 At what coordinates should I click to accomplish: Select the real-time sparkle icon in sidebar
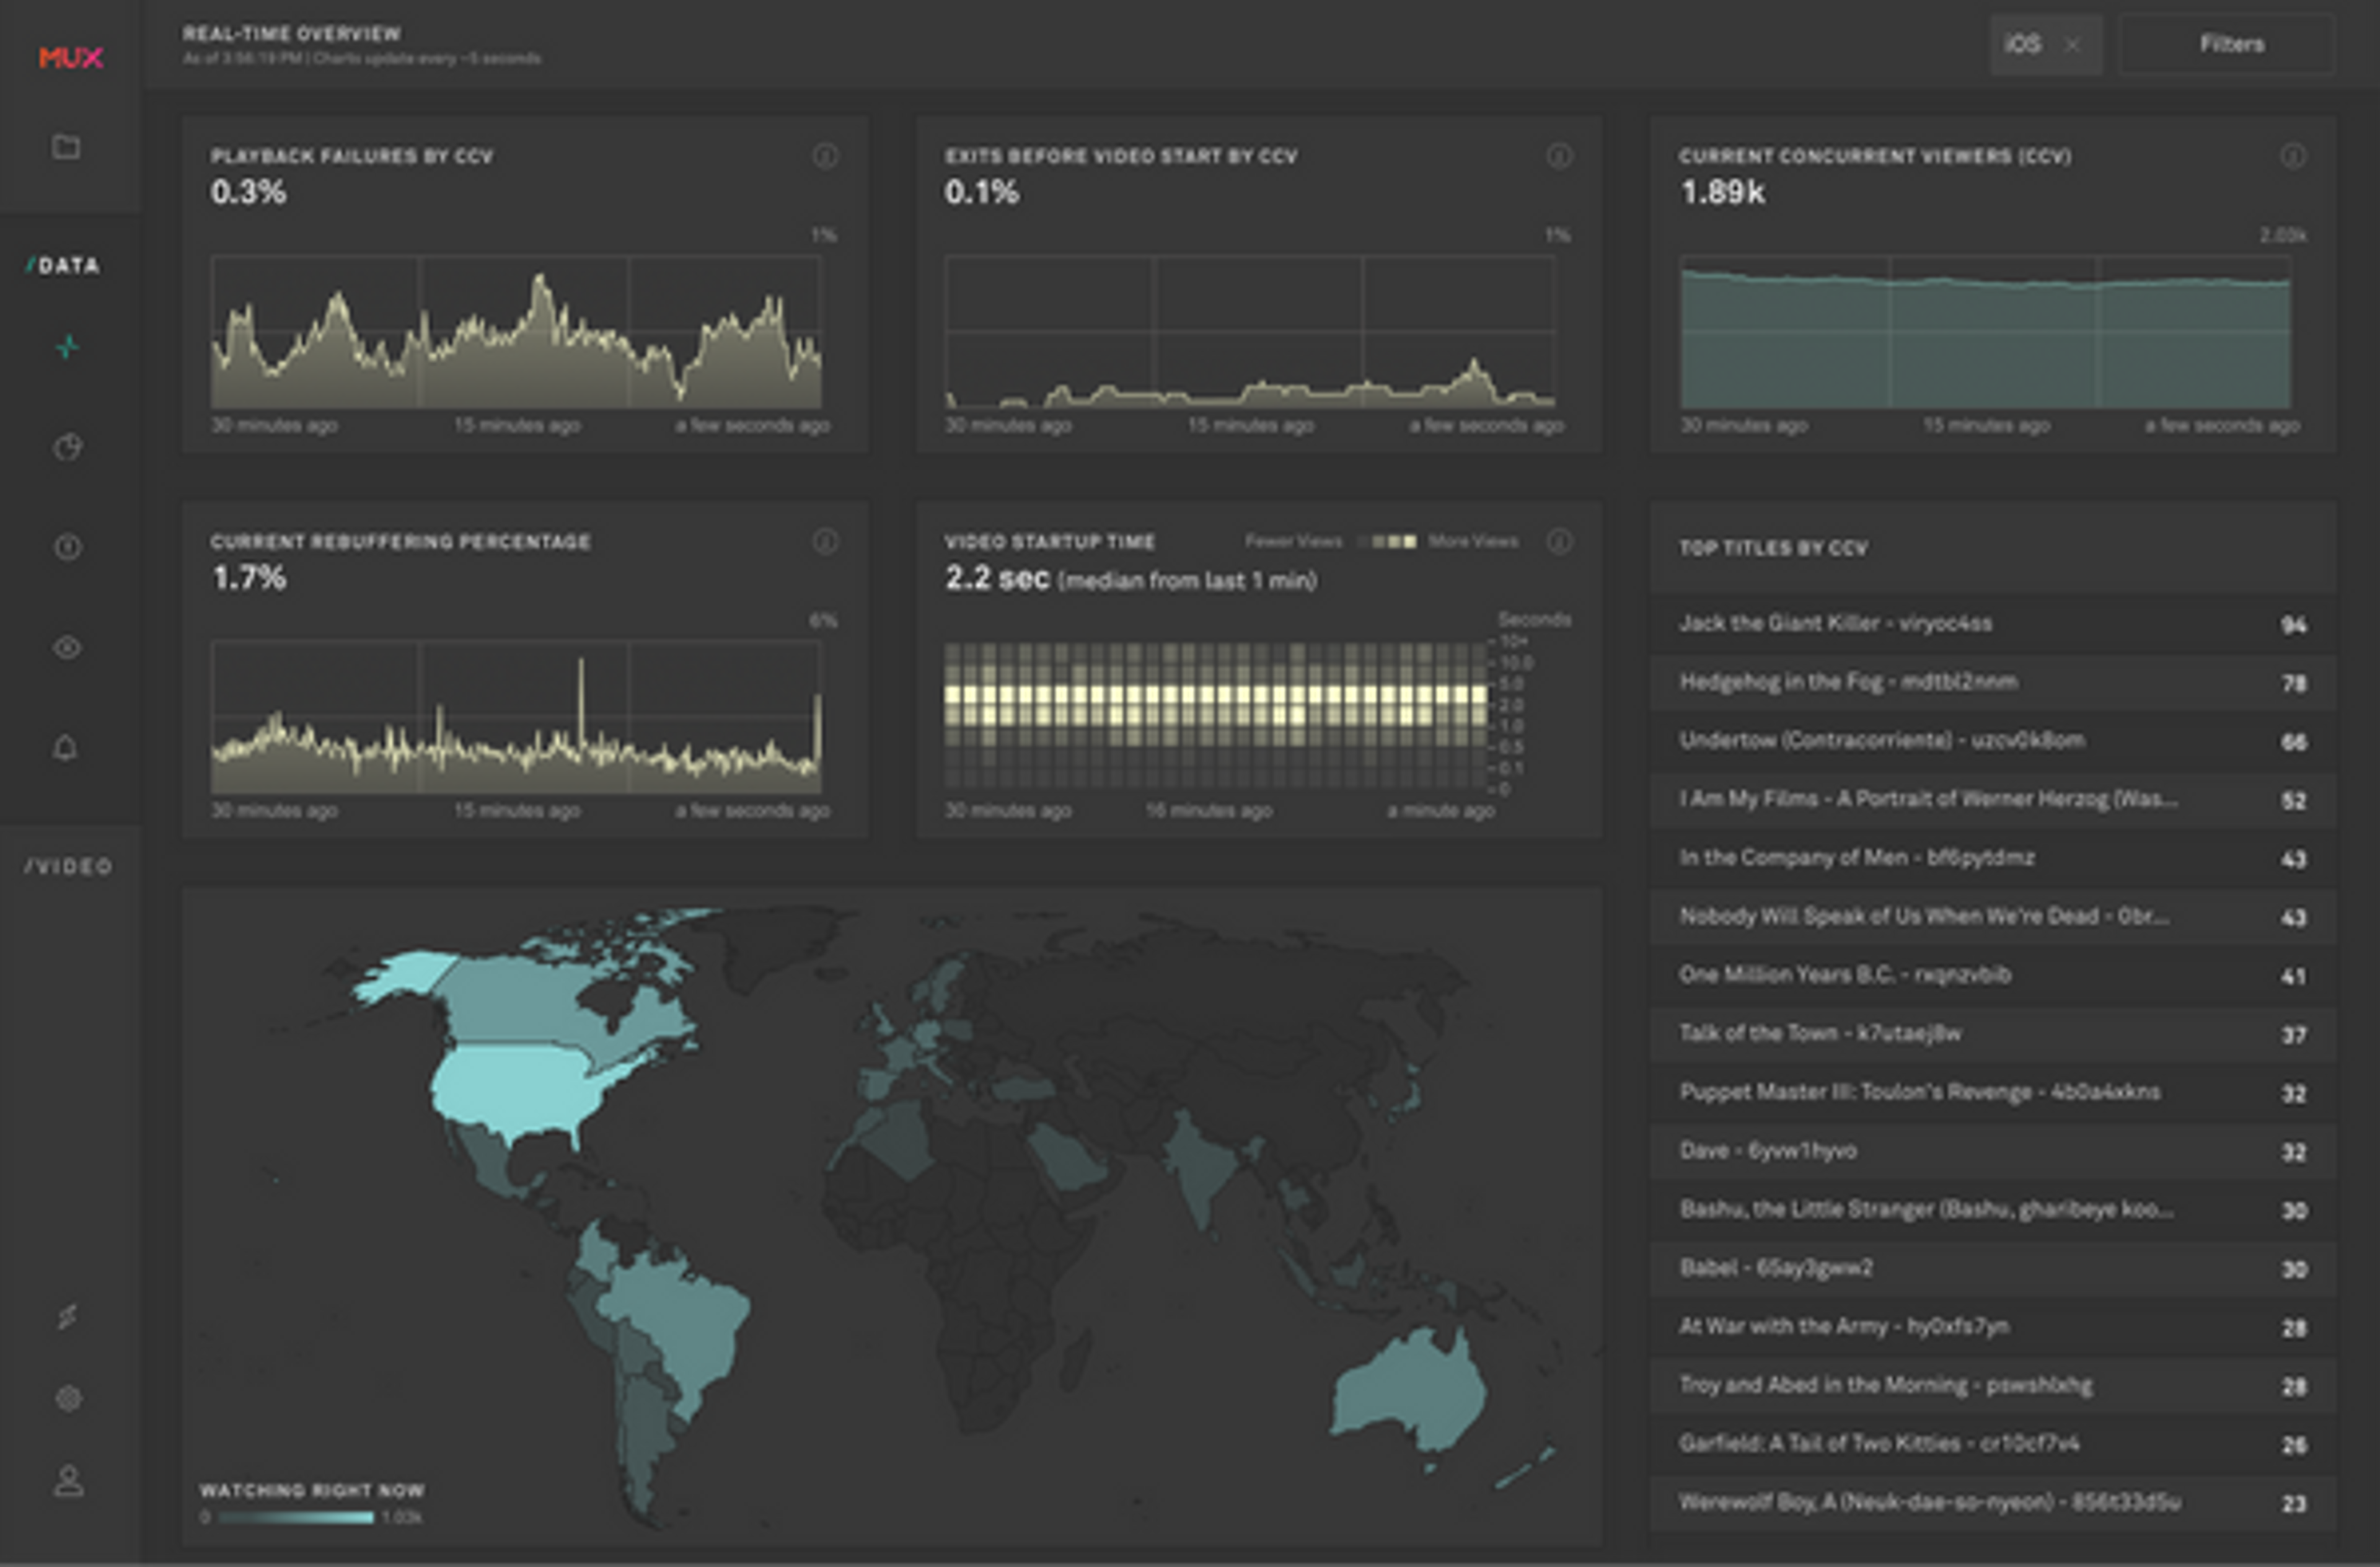coord(67,347)
